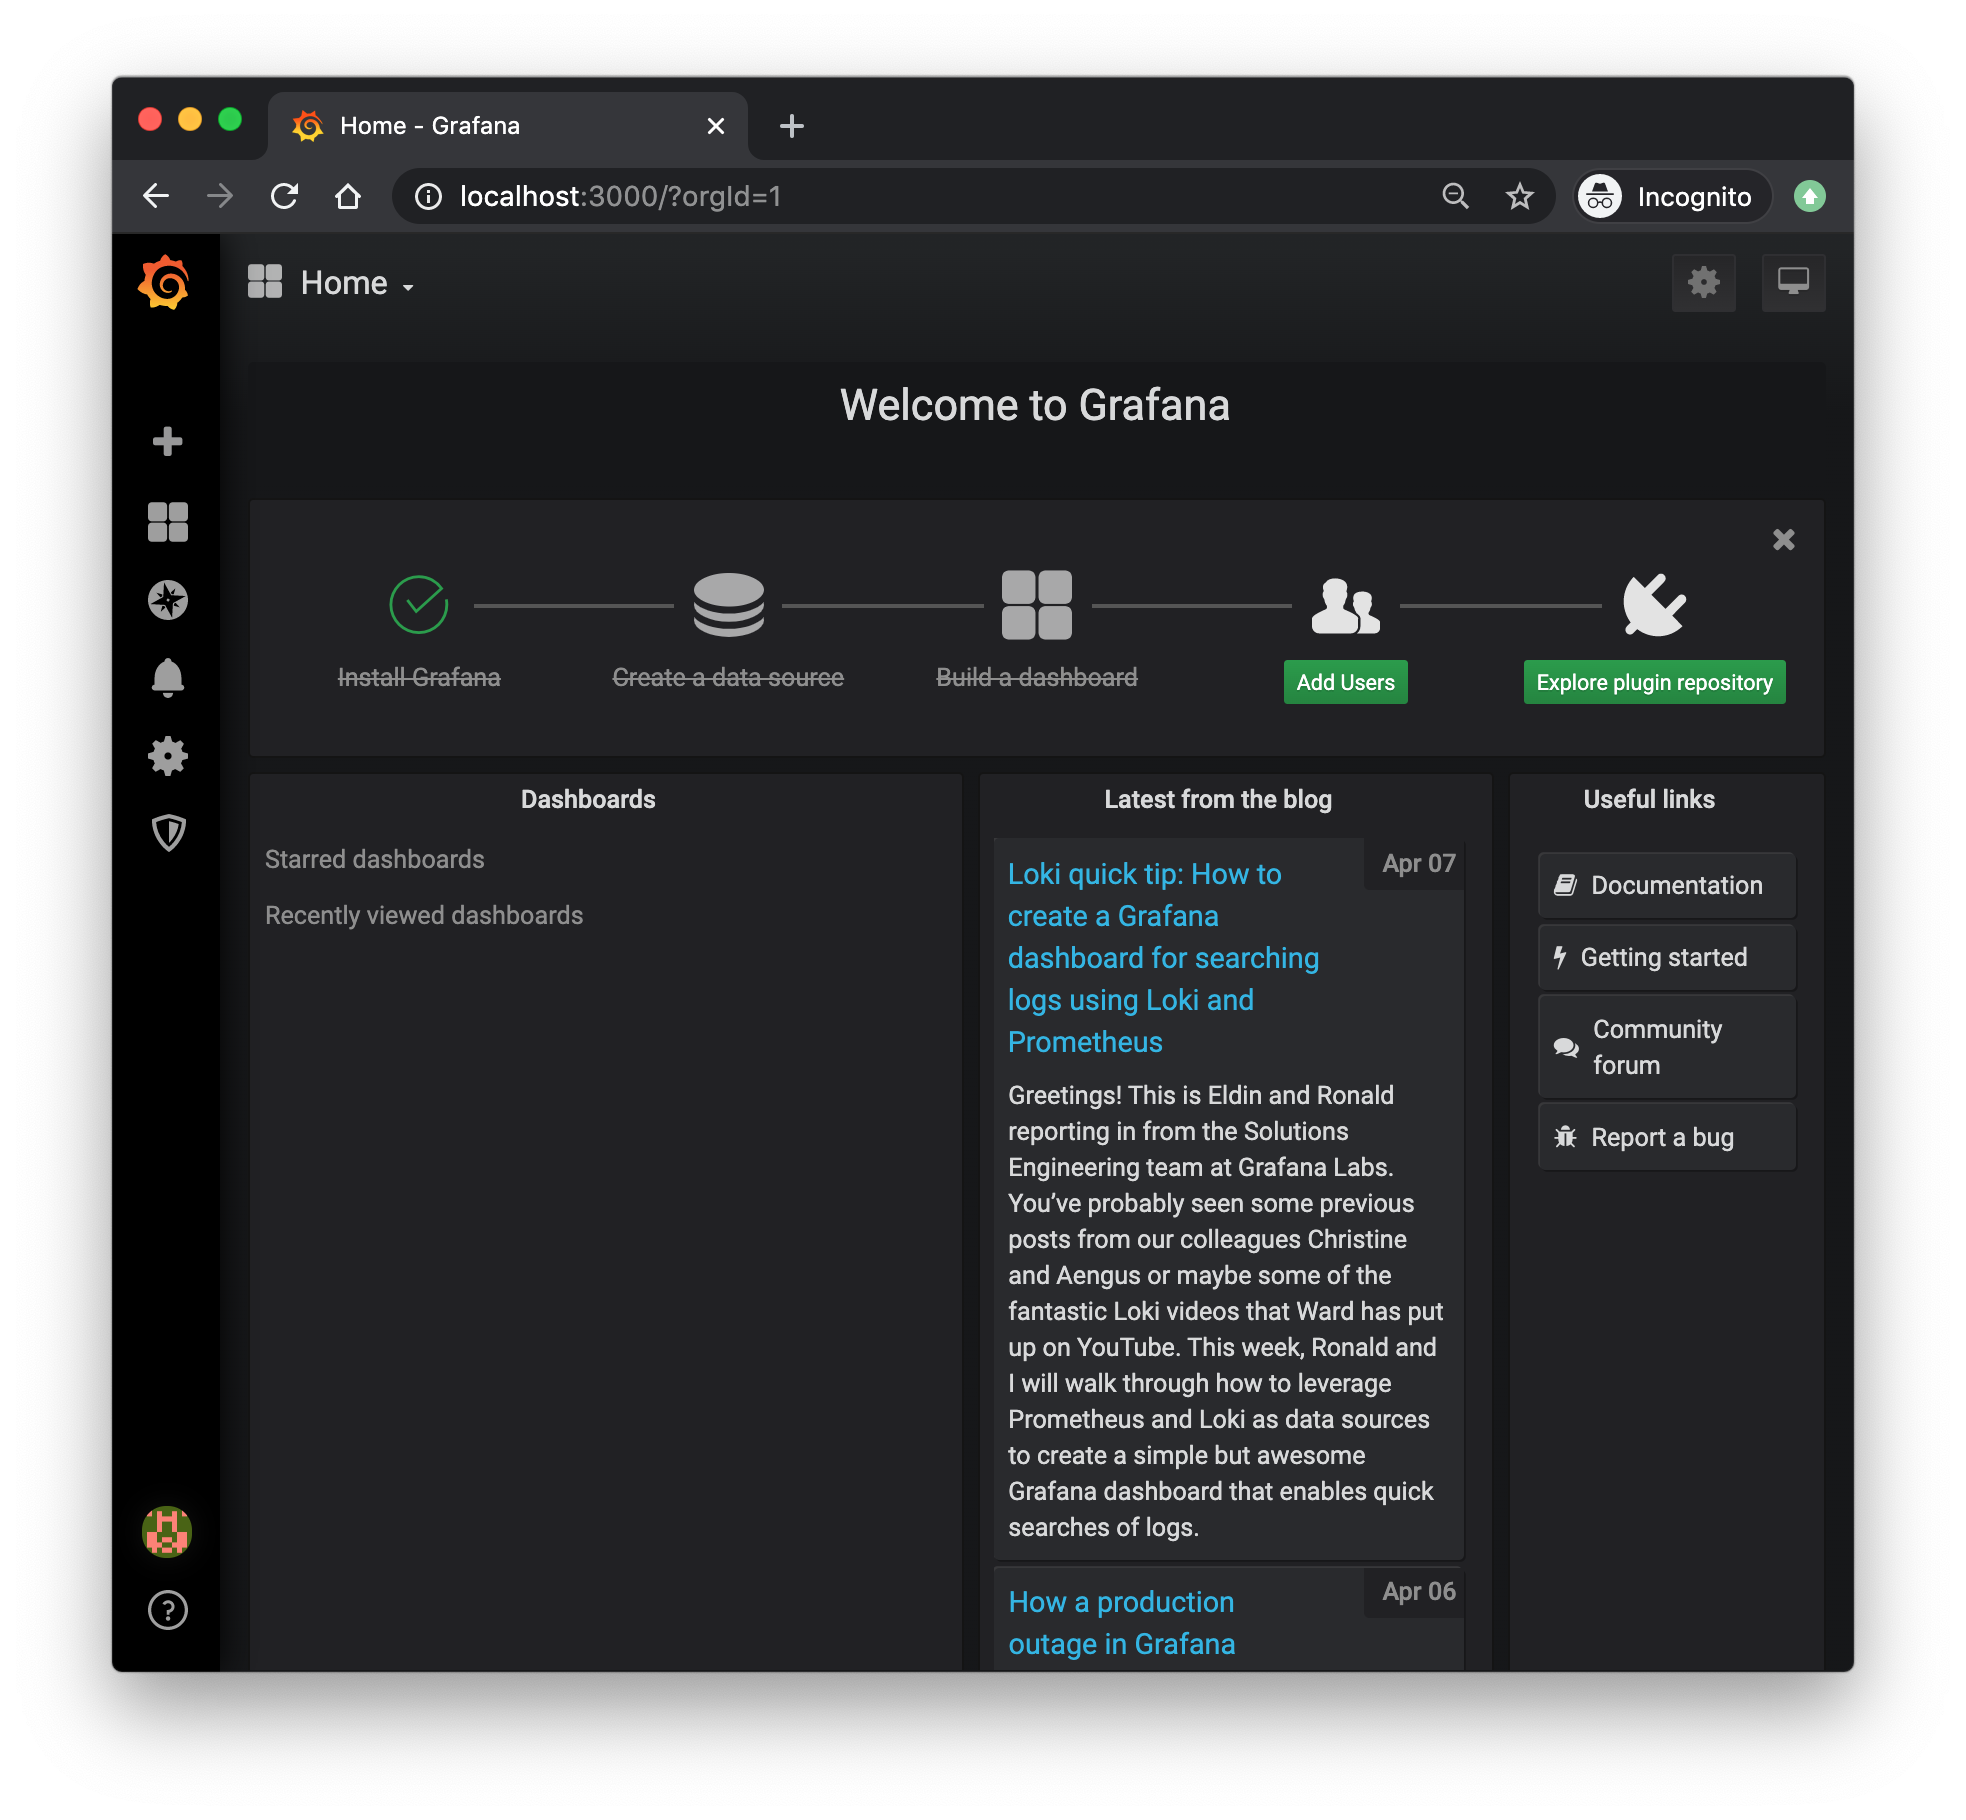
Task: Click the browser forward arrow
Action: click(220, 196)
